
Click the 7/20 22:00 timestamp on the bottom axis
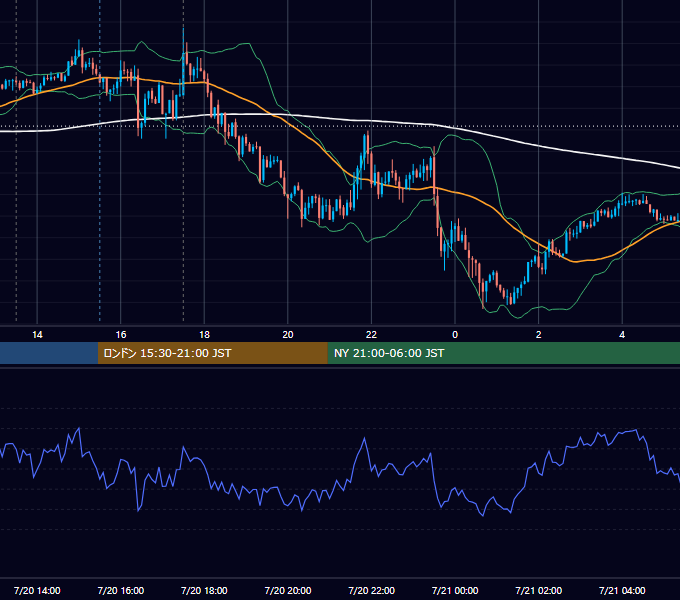[x=372, y=590]
